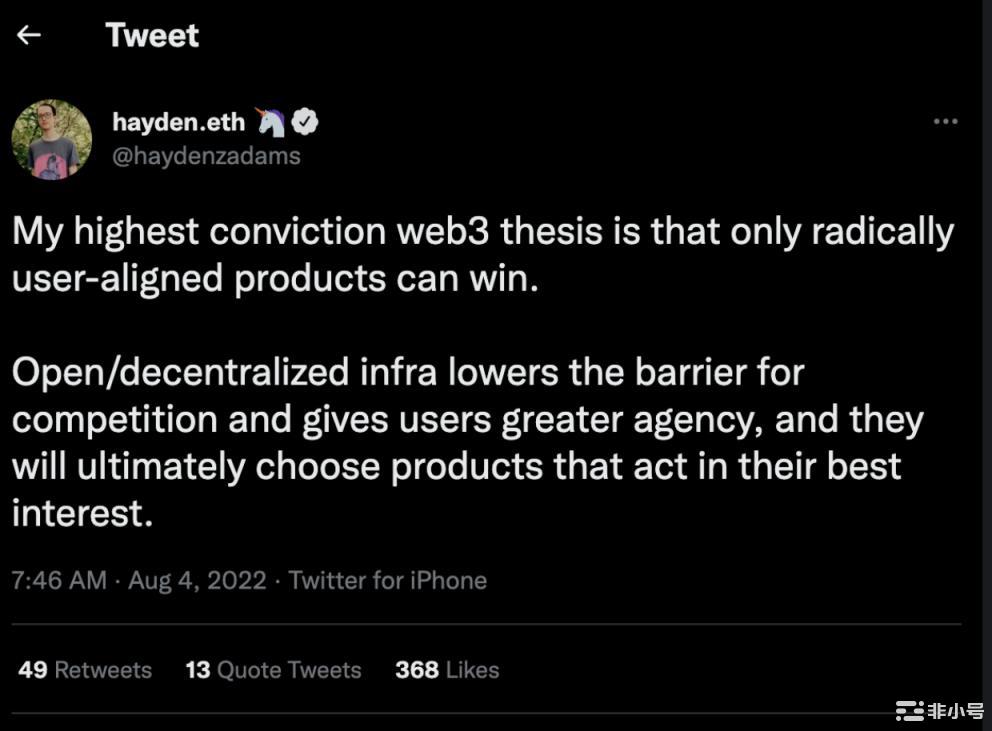Open hayden.eth's profile picture
Viewport: 992px width, 731px height.
pos(52,139)
